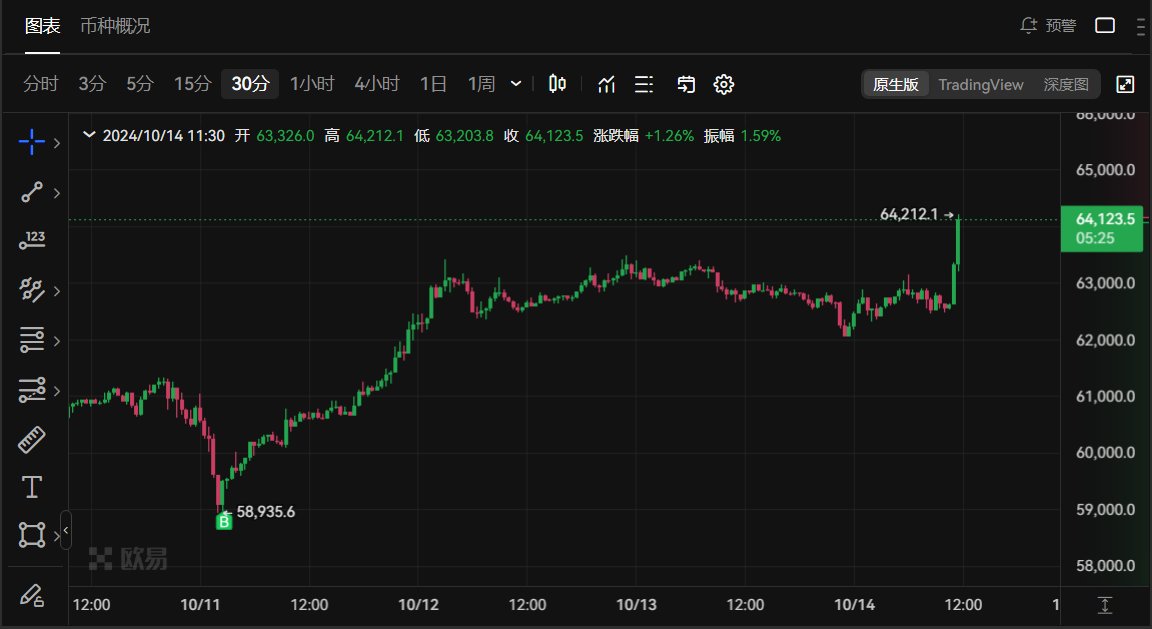
Task: Click the green B buy marker
Action: [224, 522]
